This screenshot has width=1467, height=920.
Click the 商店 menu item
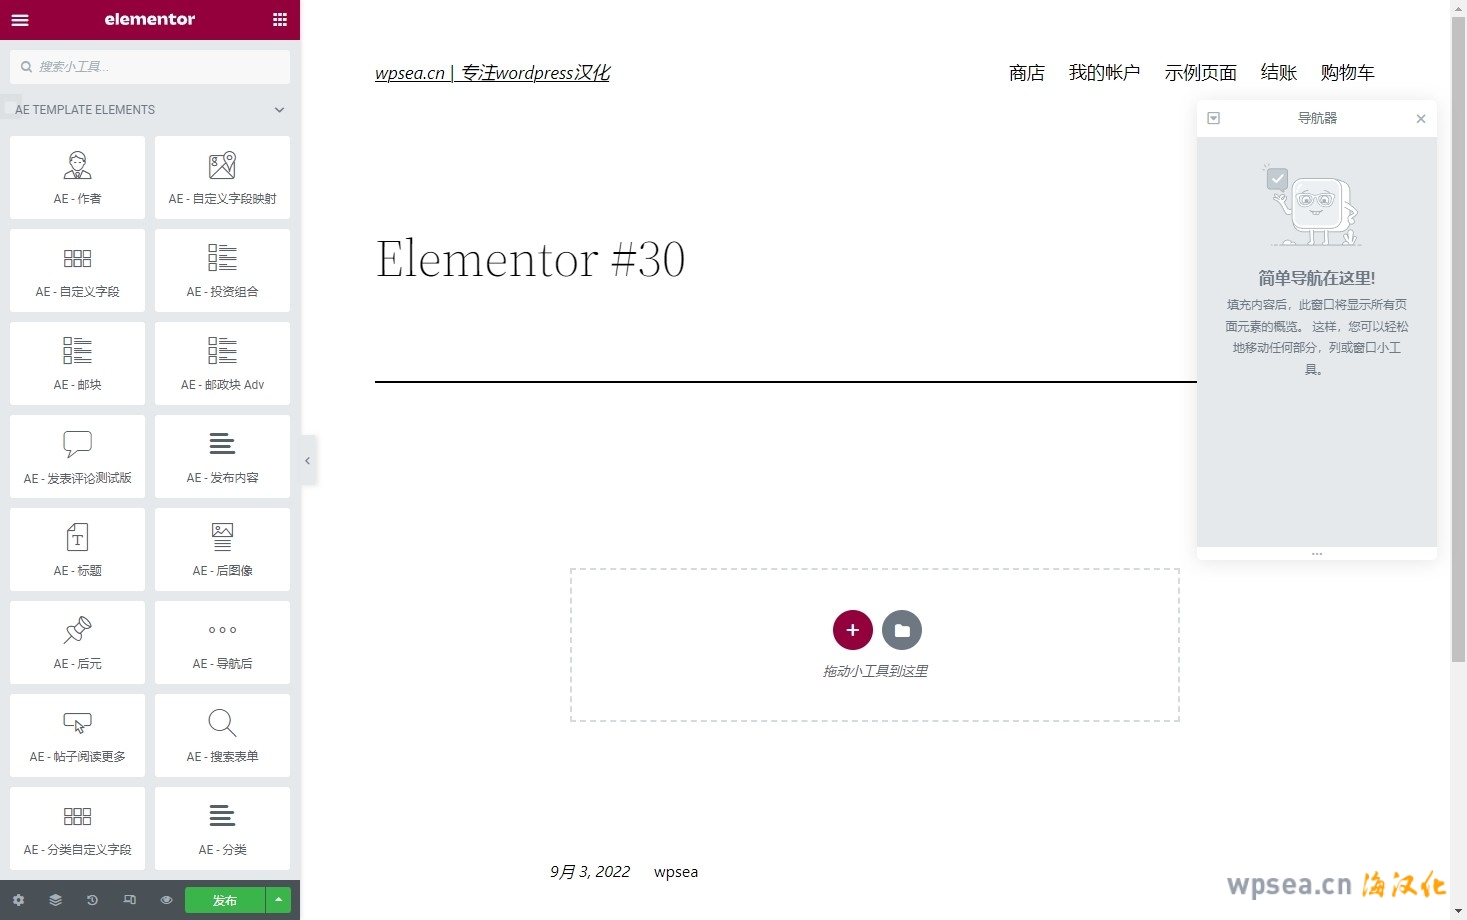pyautogui.click(x=1026, y=73)
